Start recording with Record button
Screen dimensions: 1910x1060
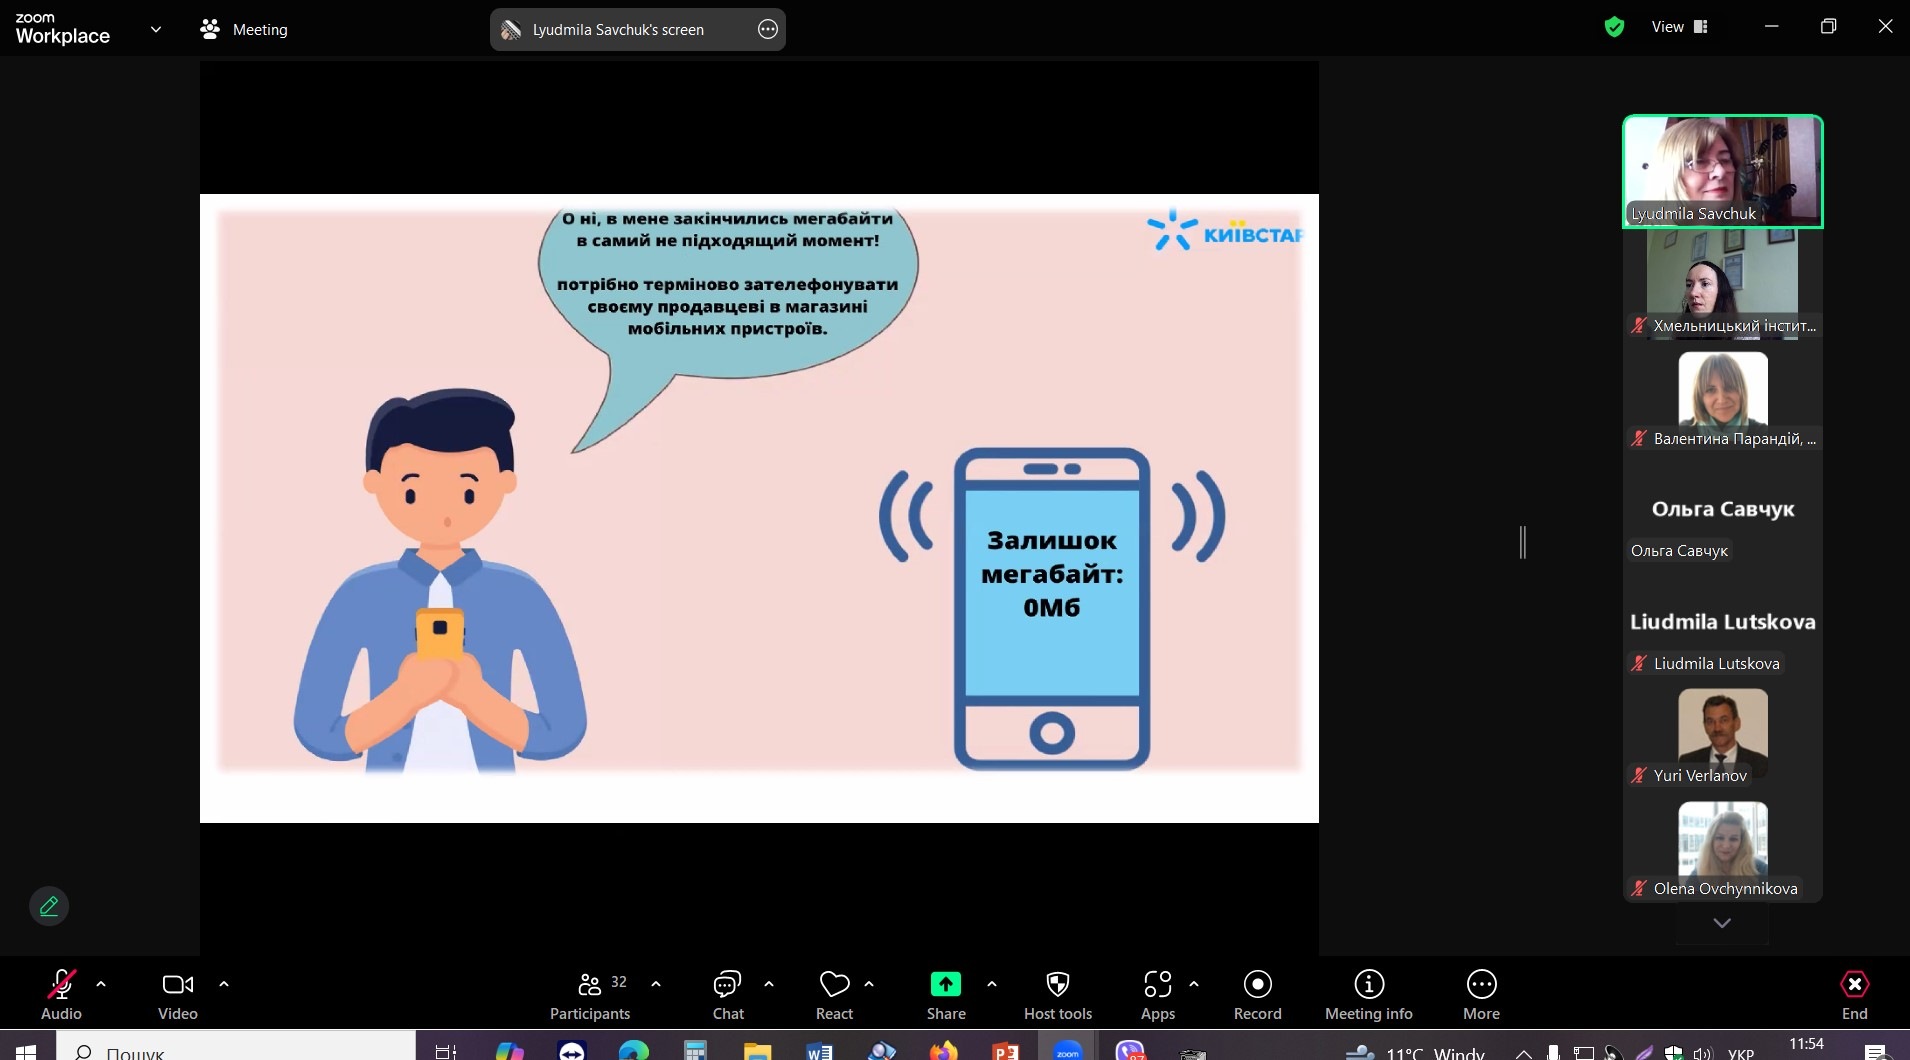click(x=1257, y=994)
